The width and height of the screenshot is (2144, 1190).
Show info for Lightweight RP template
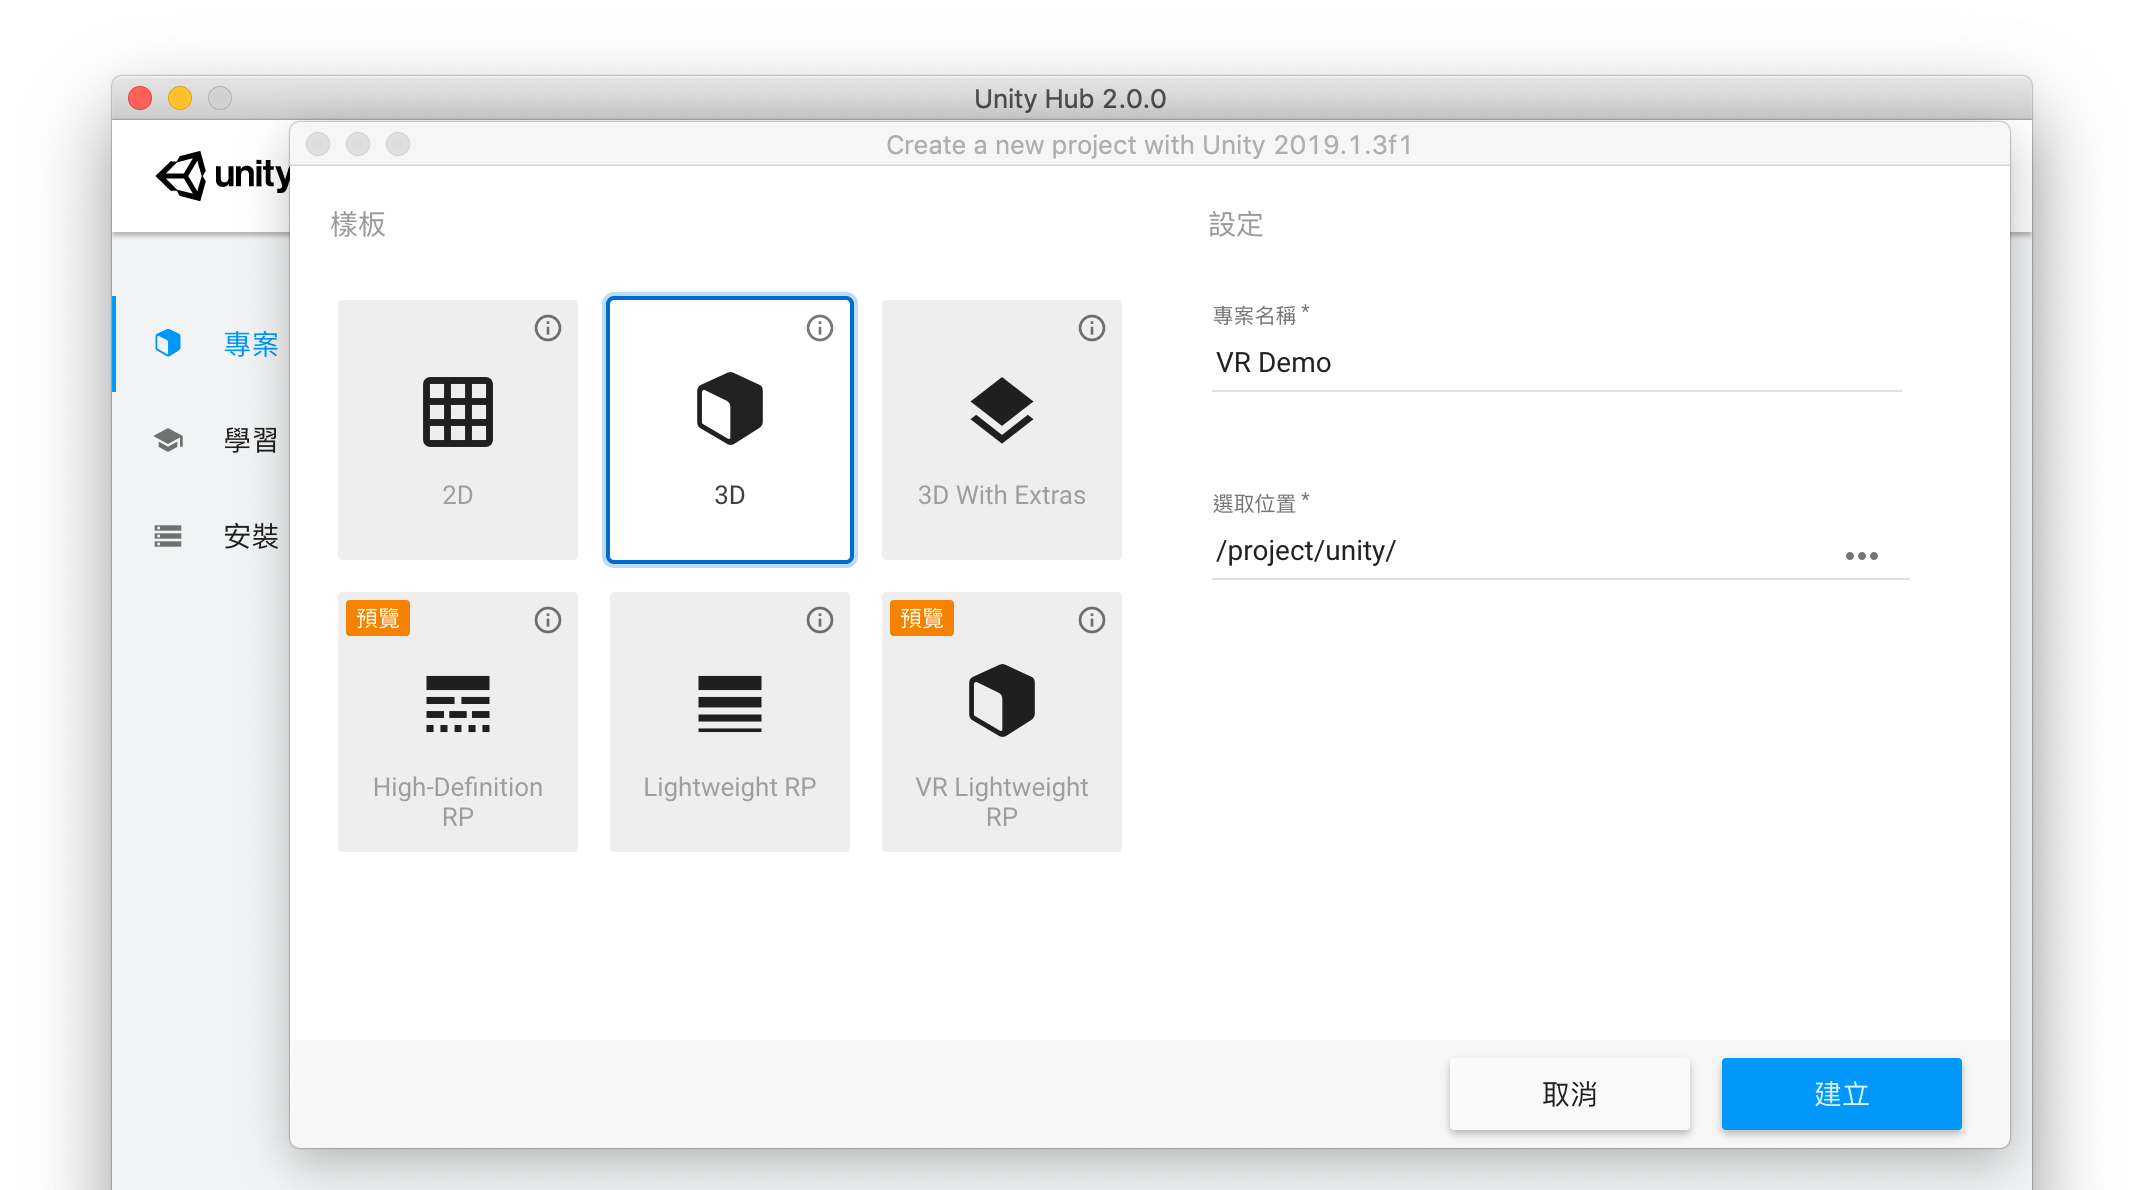tap(820, 620)
